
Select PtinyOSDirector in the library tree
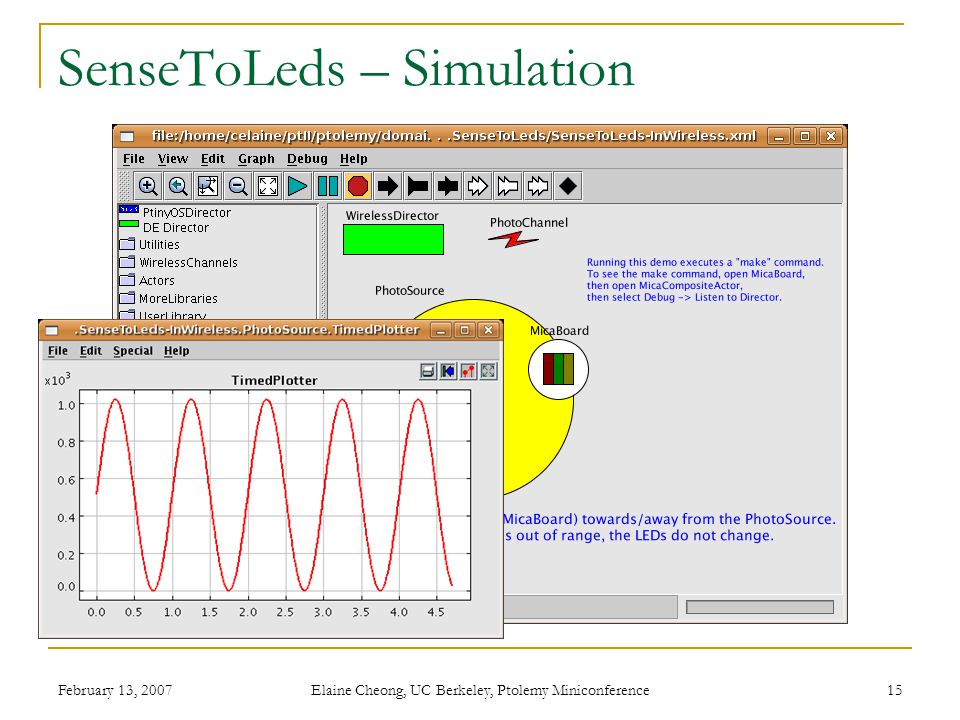pyautogui.click(x=175, y=212)
